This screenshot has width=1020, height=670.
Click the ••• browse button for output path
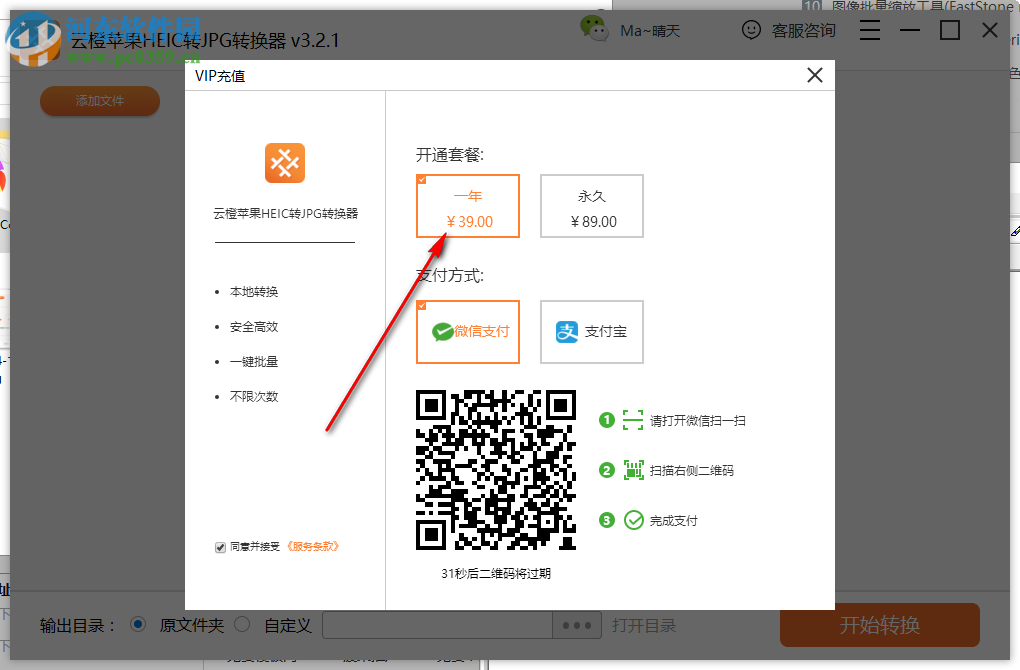tap(576, 625)
